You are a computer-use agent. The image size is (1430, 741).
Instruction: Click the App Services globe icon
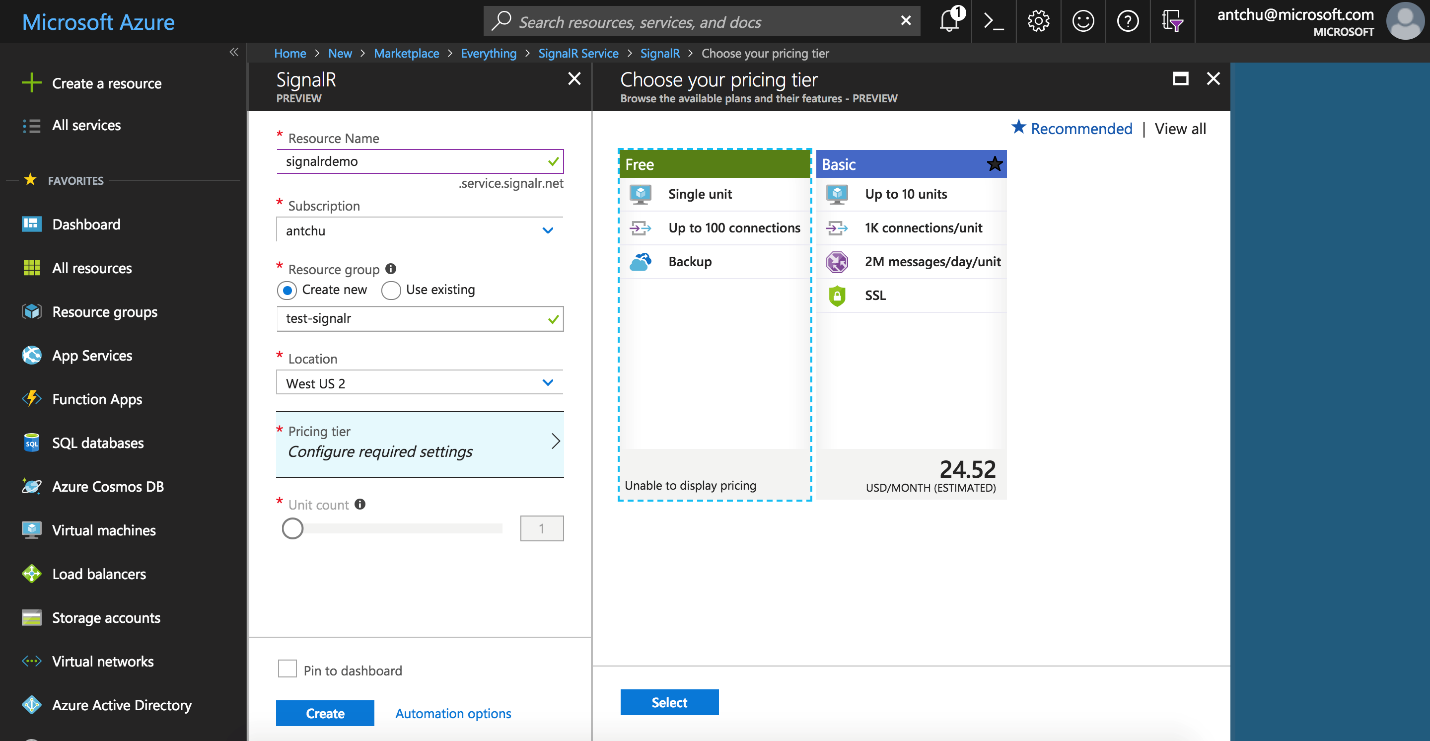32,355
